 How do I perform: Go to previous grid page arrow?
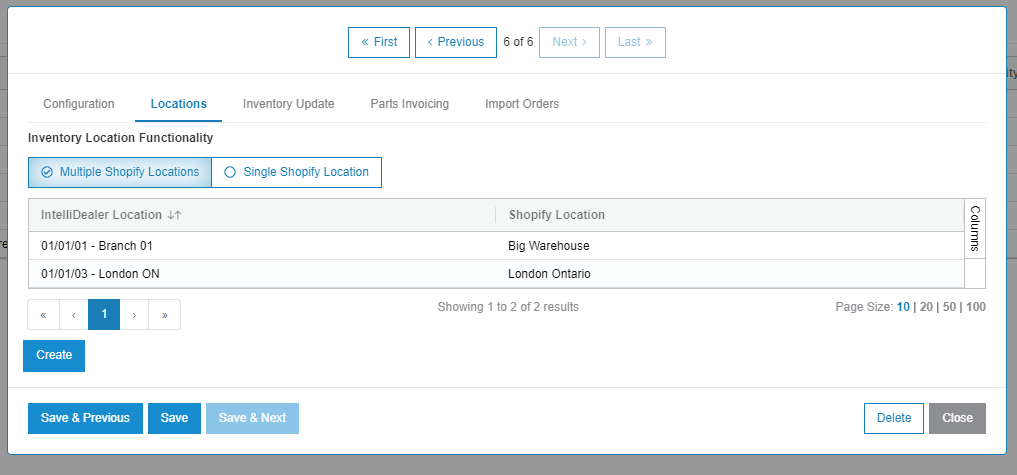[x=74, y=315]
